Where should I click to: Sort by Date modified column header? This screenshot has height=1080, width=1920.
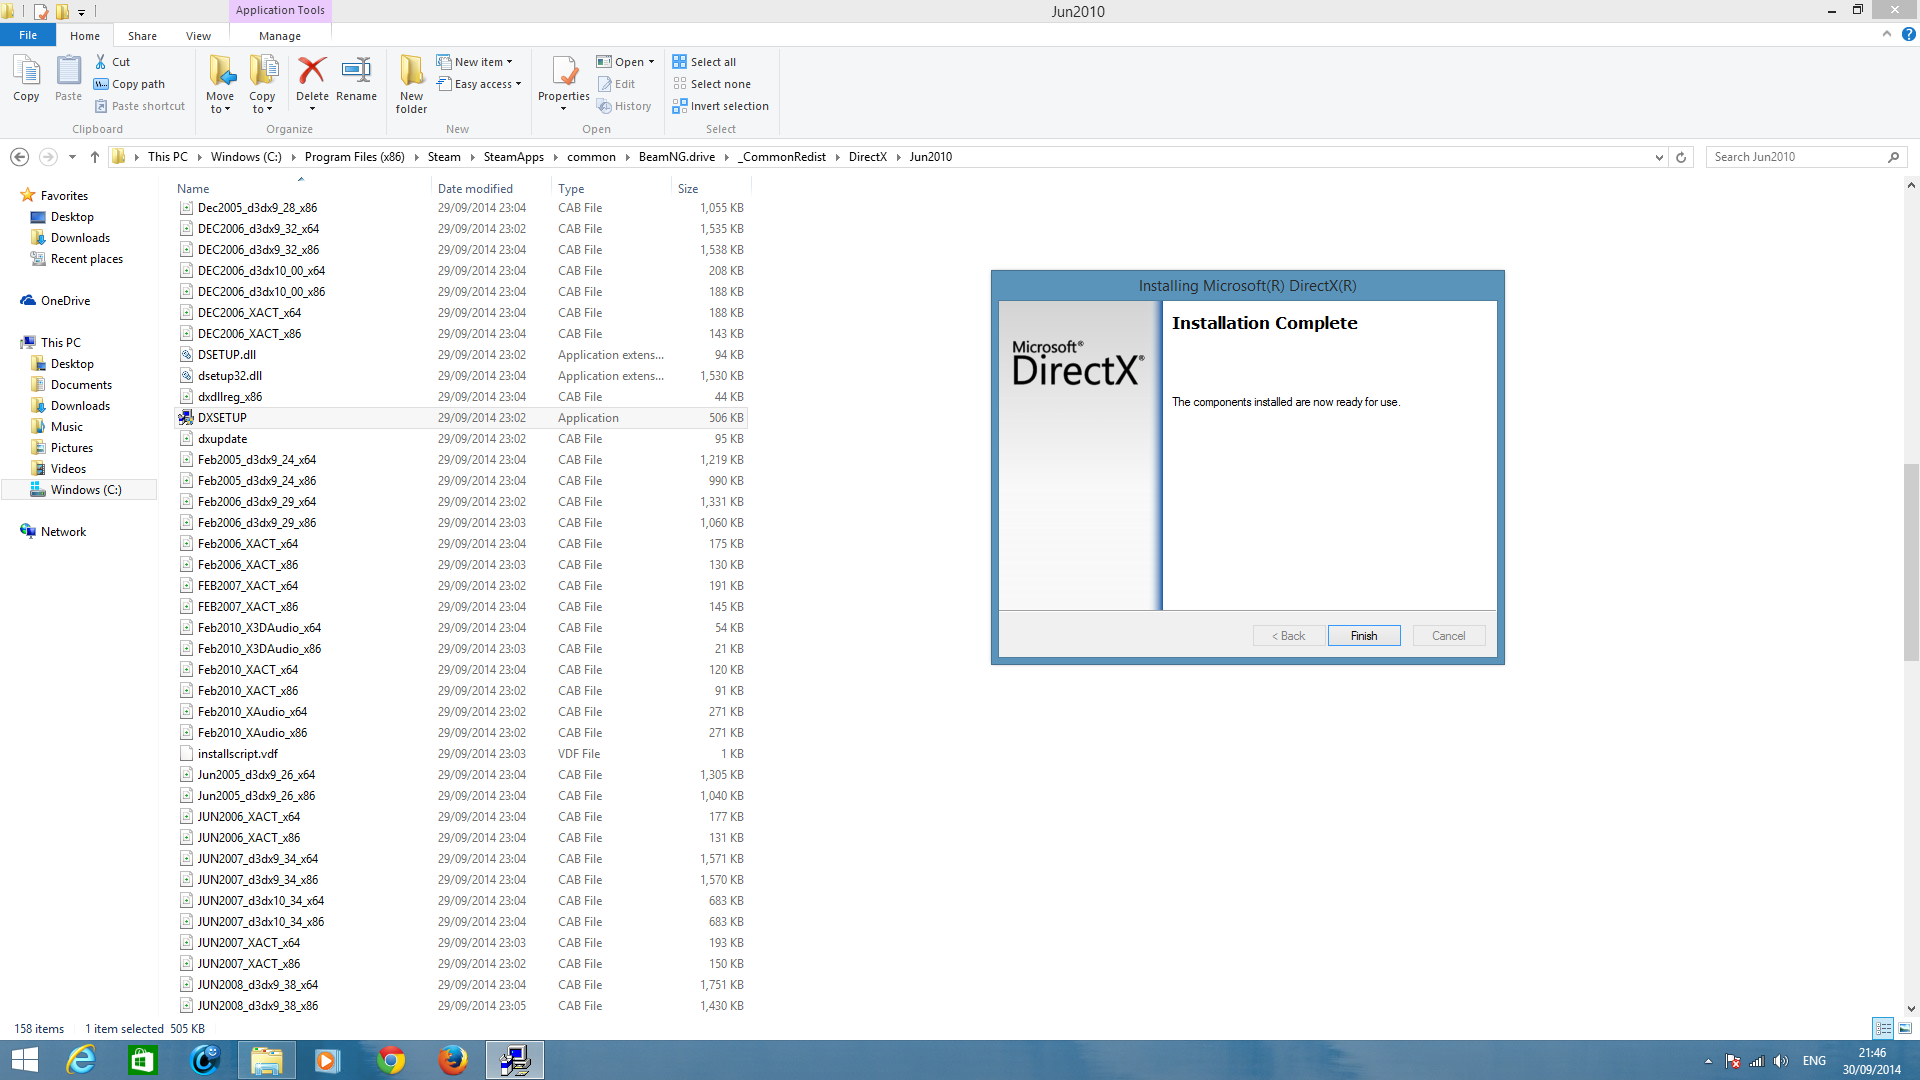491,188
